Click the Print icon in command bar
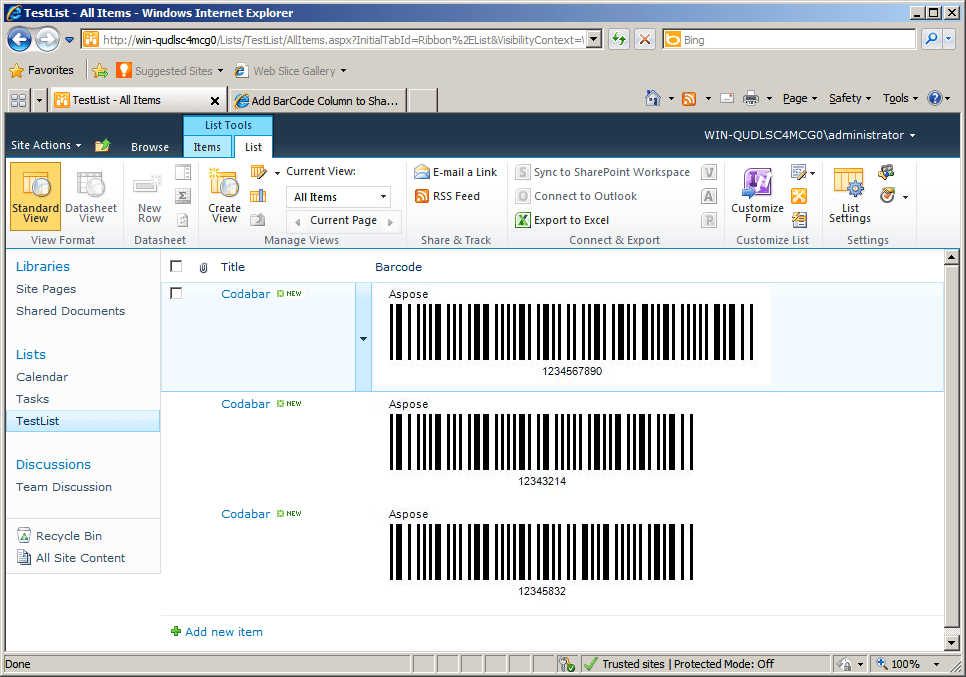Viewport: 966px width, 677px height. pos(750,99)
